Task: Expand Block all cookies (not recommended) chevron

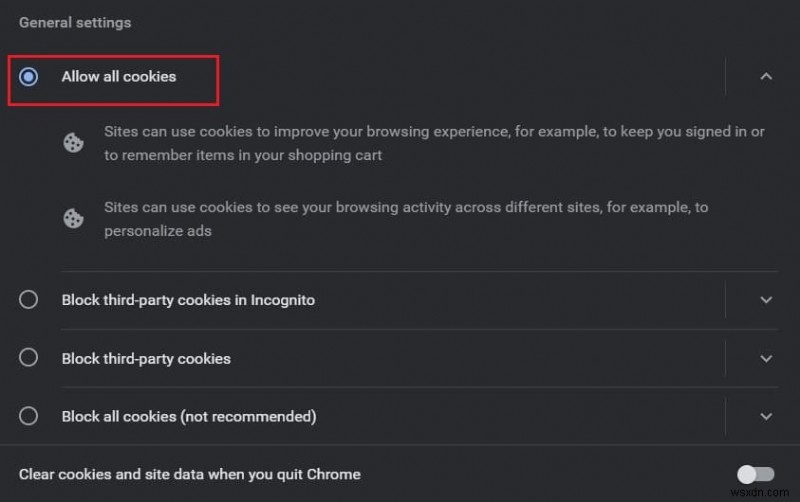Action: 766,416
